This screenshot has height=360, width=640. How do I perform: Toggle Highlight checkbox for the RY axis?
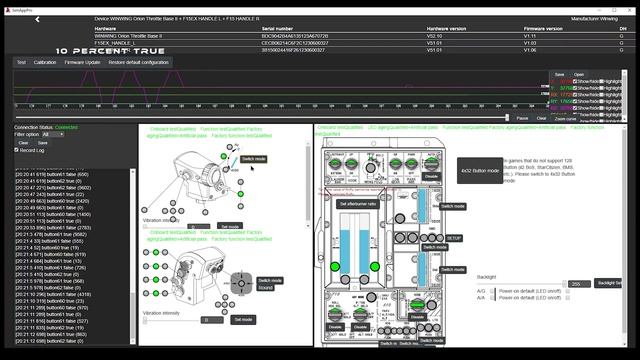coord(601,101)
